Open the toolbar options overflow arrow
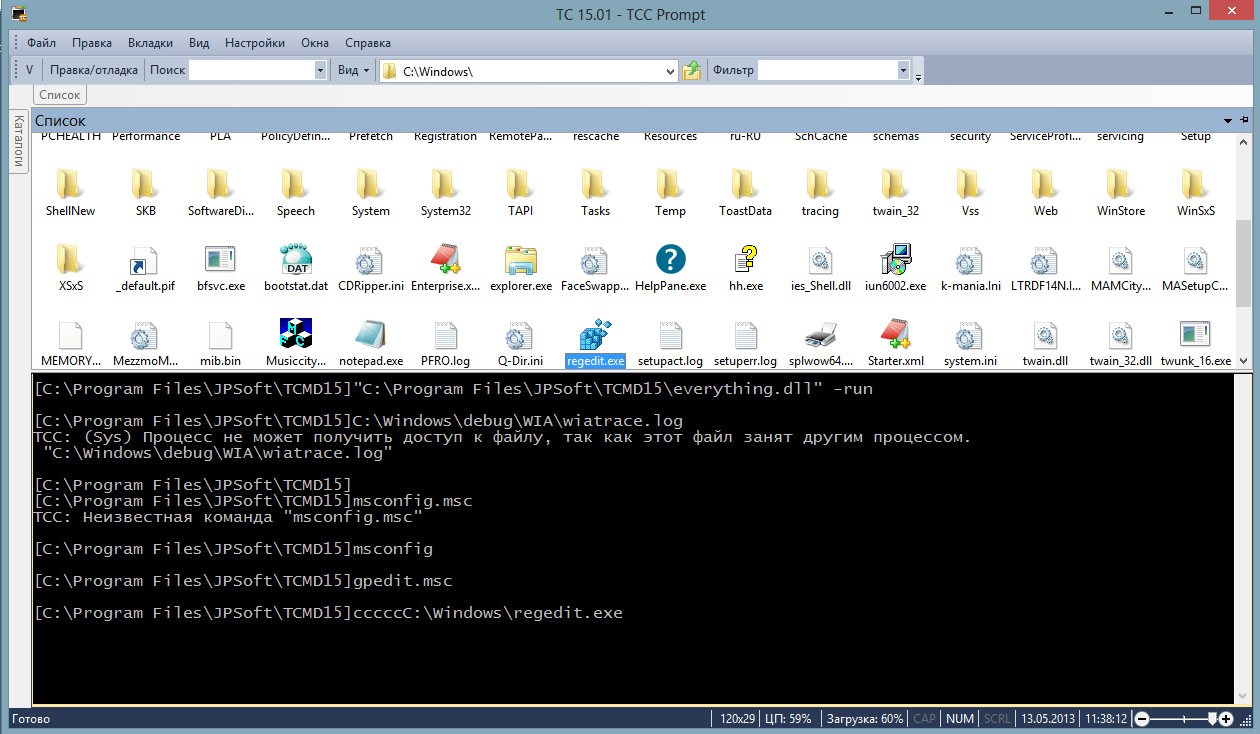This screenshot has width=1260, height=734. coord(918,75)
